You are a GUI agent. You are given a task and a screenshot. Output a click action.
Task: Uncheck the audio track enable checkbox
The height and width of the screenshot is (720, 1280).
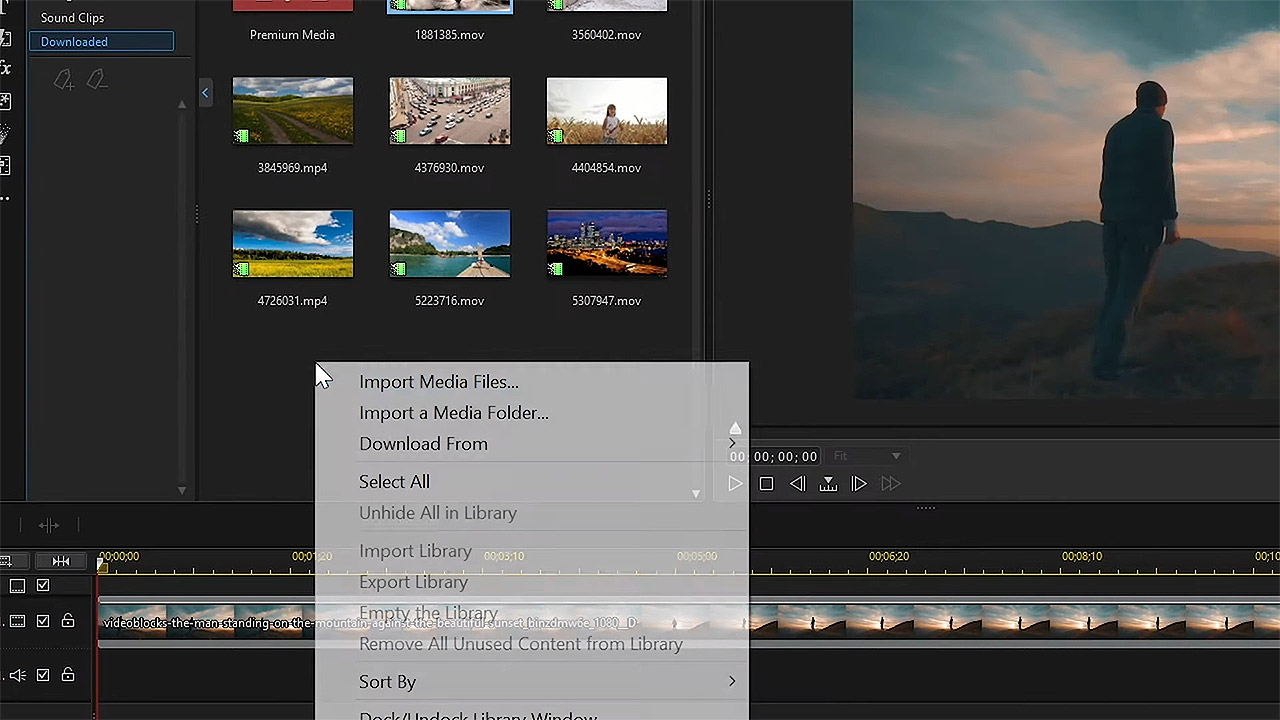(43, 675)
